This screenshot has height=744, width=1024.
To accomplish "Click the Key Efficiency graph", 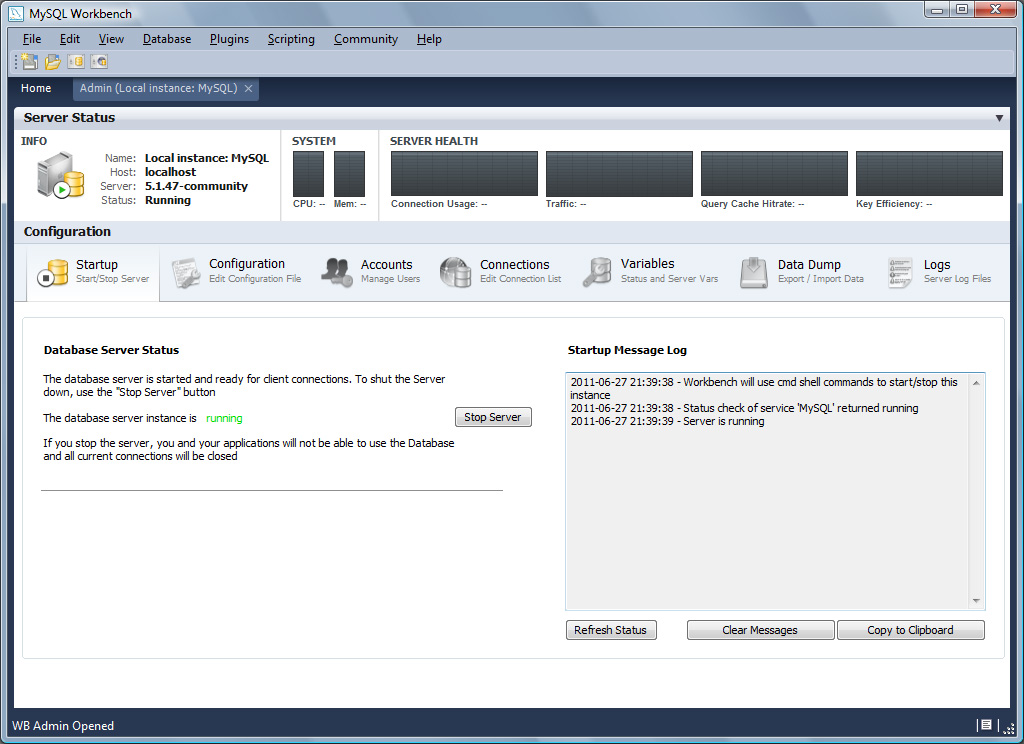I will (929, 174).
